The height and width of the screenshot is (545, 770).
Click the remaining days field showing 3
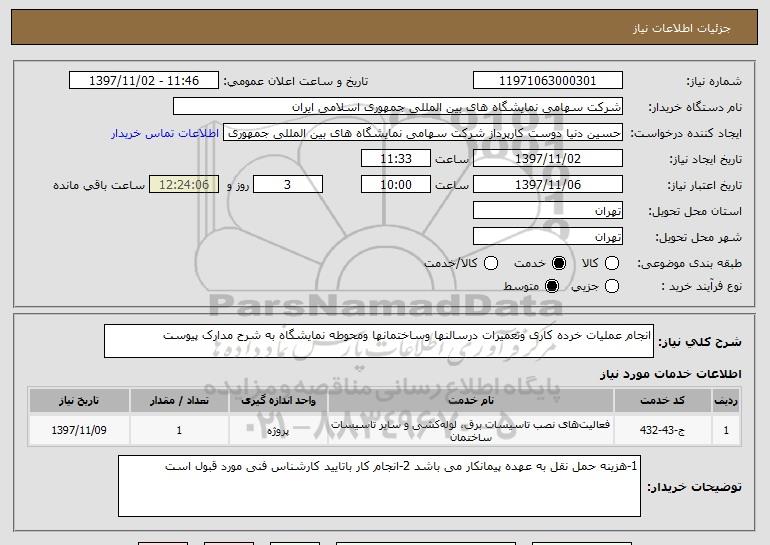click(x=288, y=185)
